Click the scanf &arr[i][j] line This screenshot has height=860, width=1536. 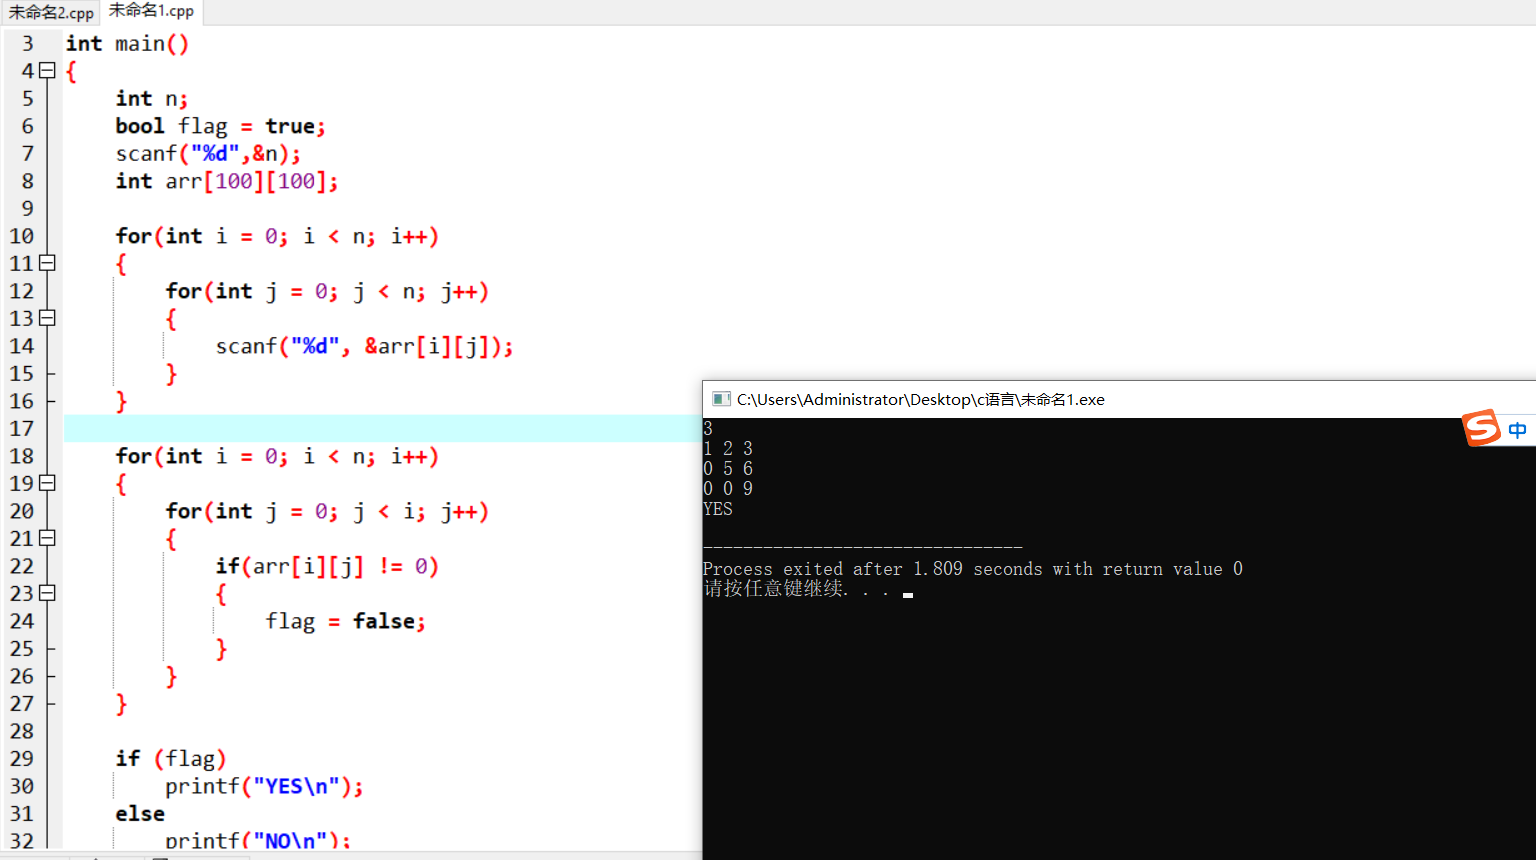[364, 346]
